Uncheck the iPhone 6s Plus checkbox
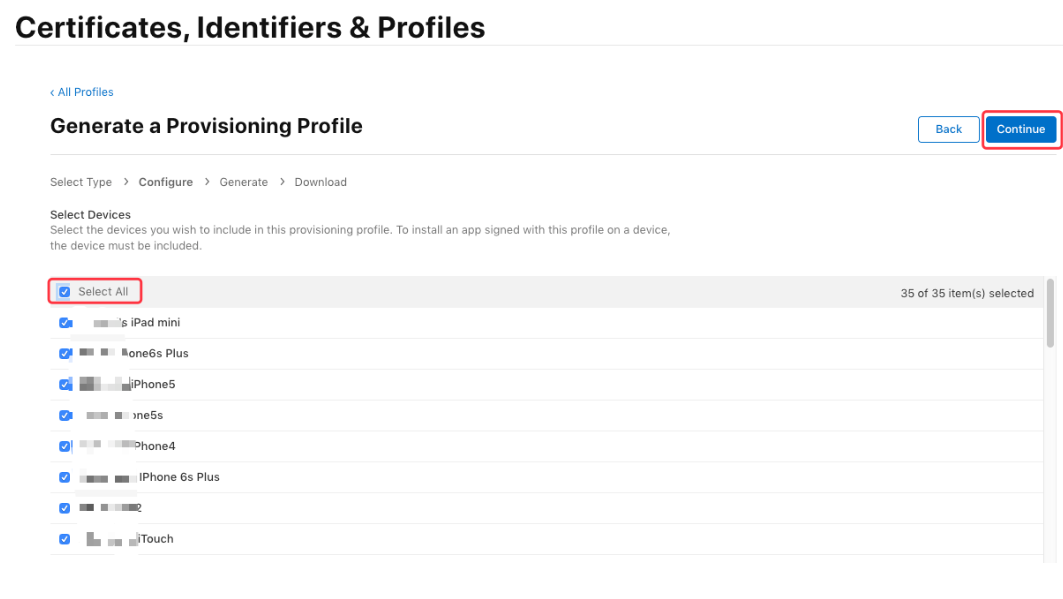This screenshot has height=599, width=1063. 65,477
